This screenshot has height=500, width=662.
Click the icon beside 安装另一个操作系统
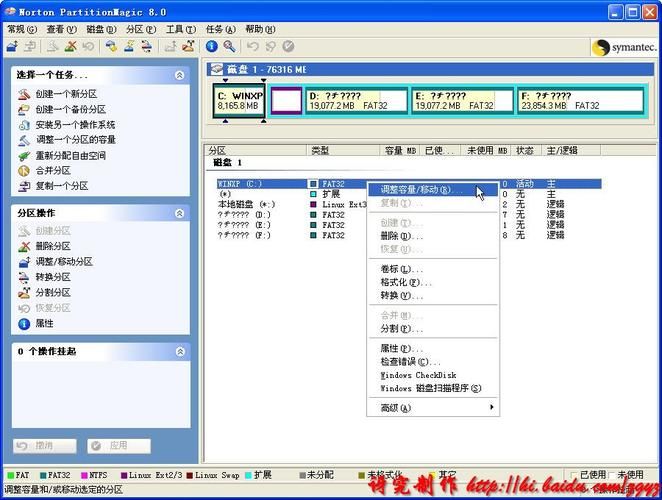pyautogui.click(x=24, y=125)
